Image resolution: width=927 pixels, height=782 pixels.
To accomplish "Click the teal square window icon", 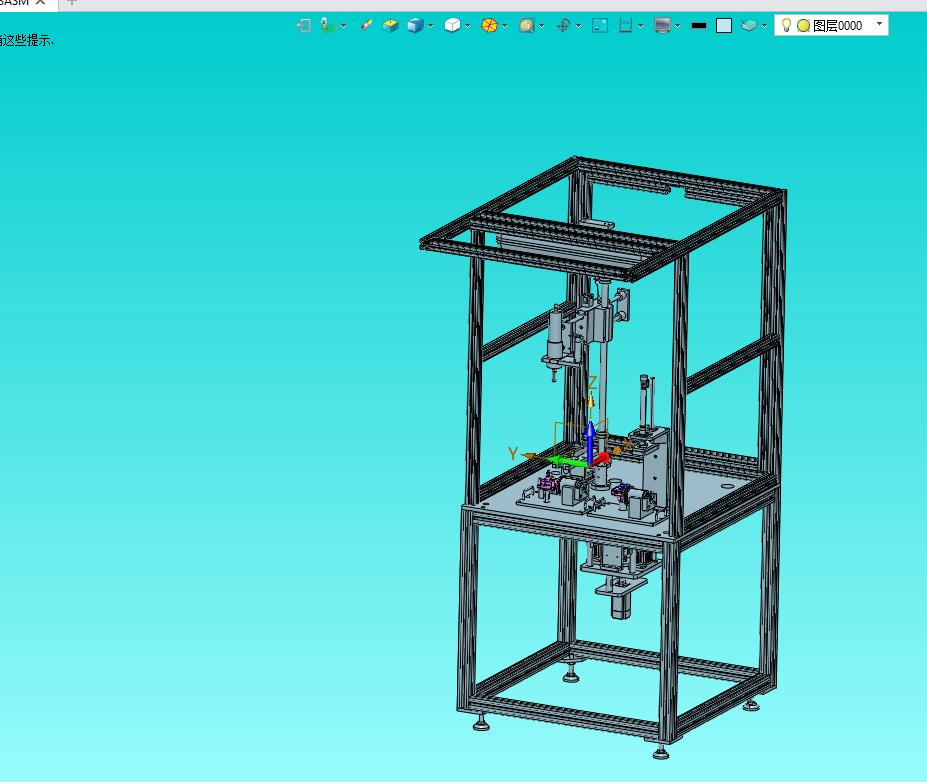I will [x=600, y=25].
